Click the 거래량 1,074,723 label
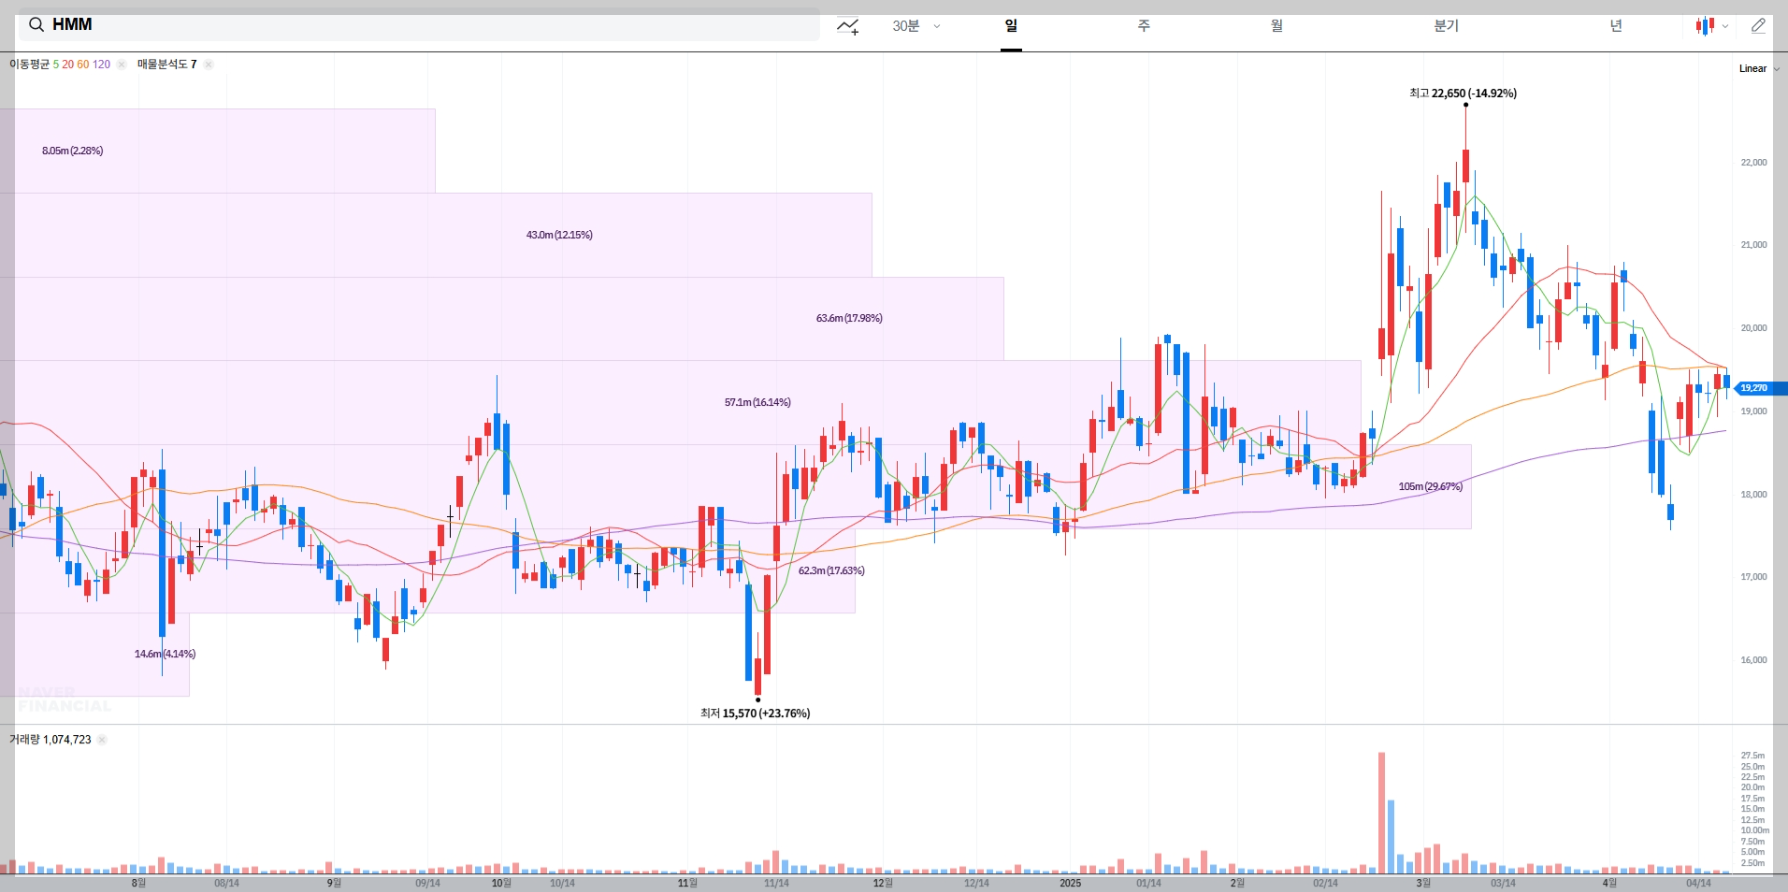 (50, 740)
